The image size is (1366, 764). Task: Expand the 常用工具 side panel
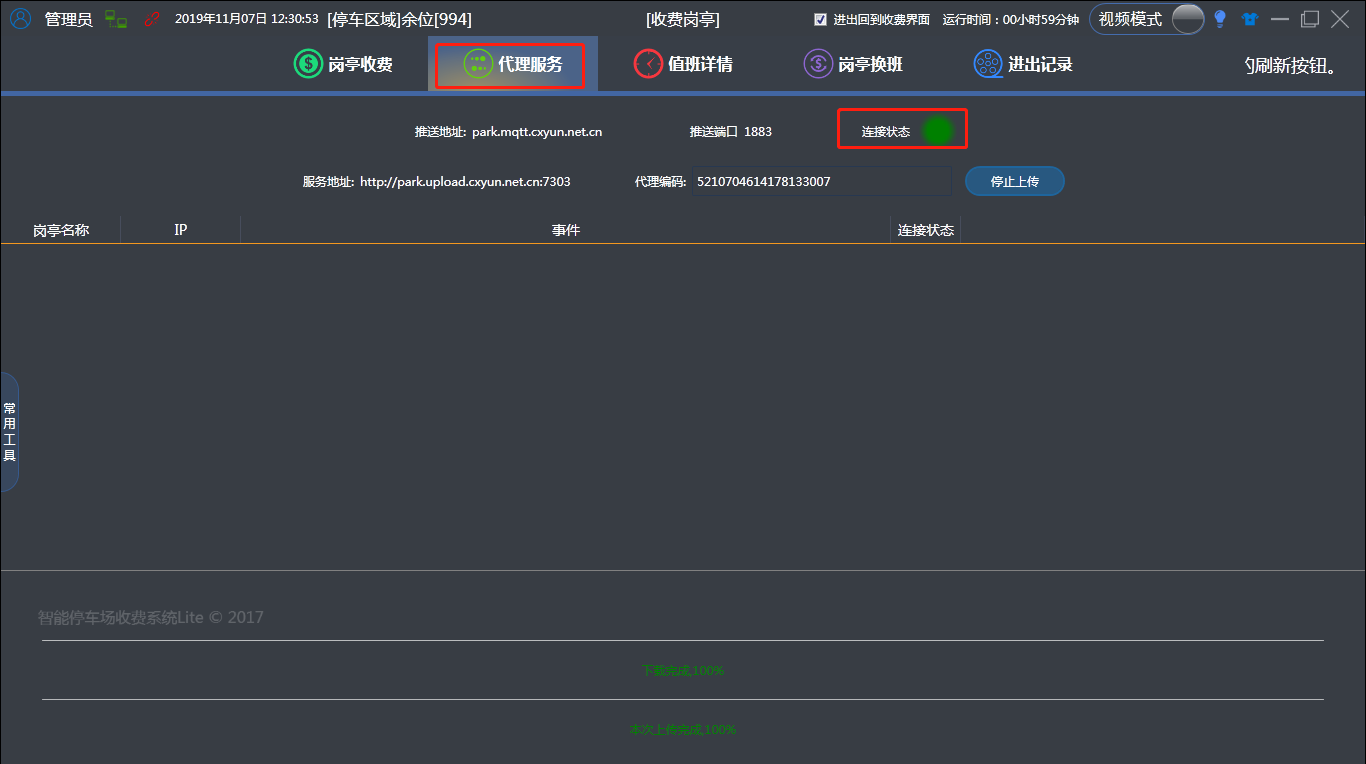click(9, 432)
